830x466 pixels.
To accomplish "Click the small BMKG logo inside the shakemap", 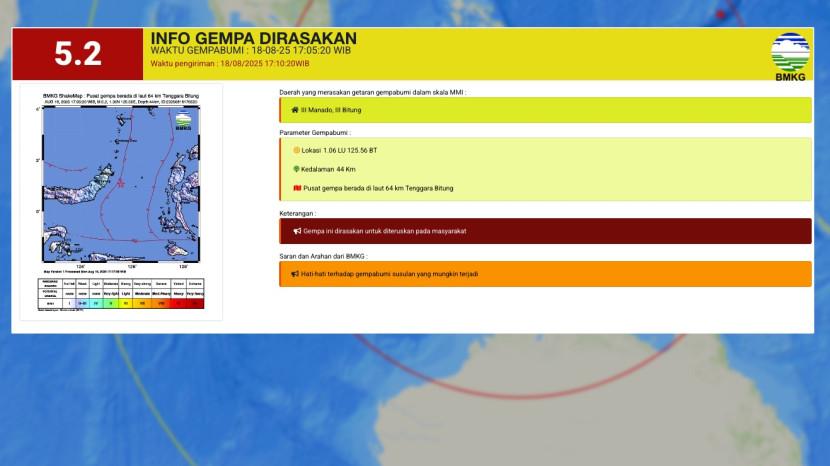I will point(183,121).
